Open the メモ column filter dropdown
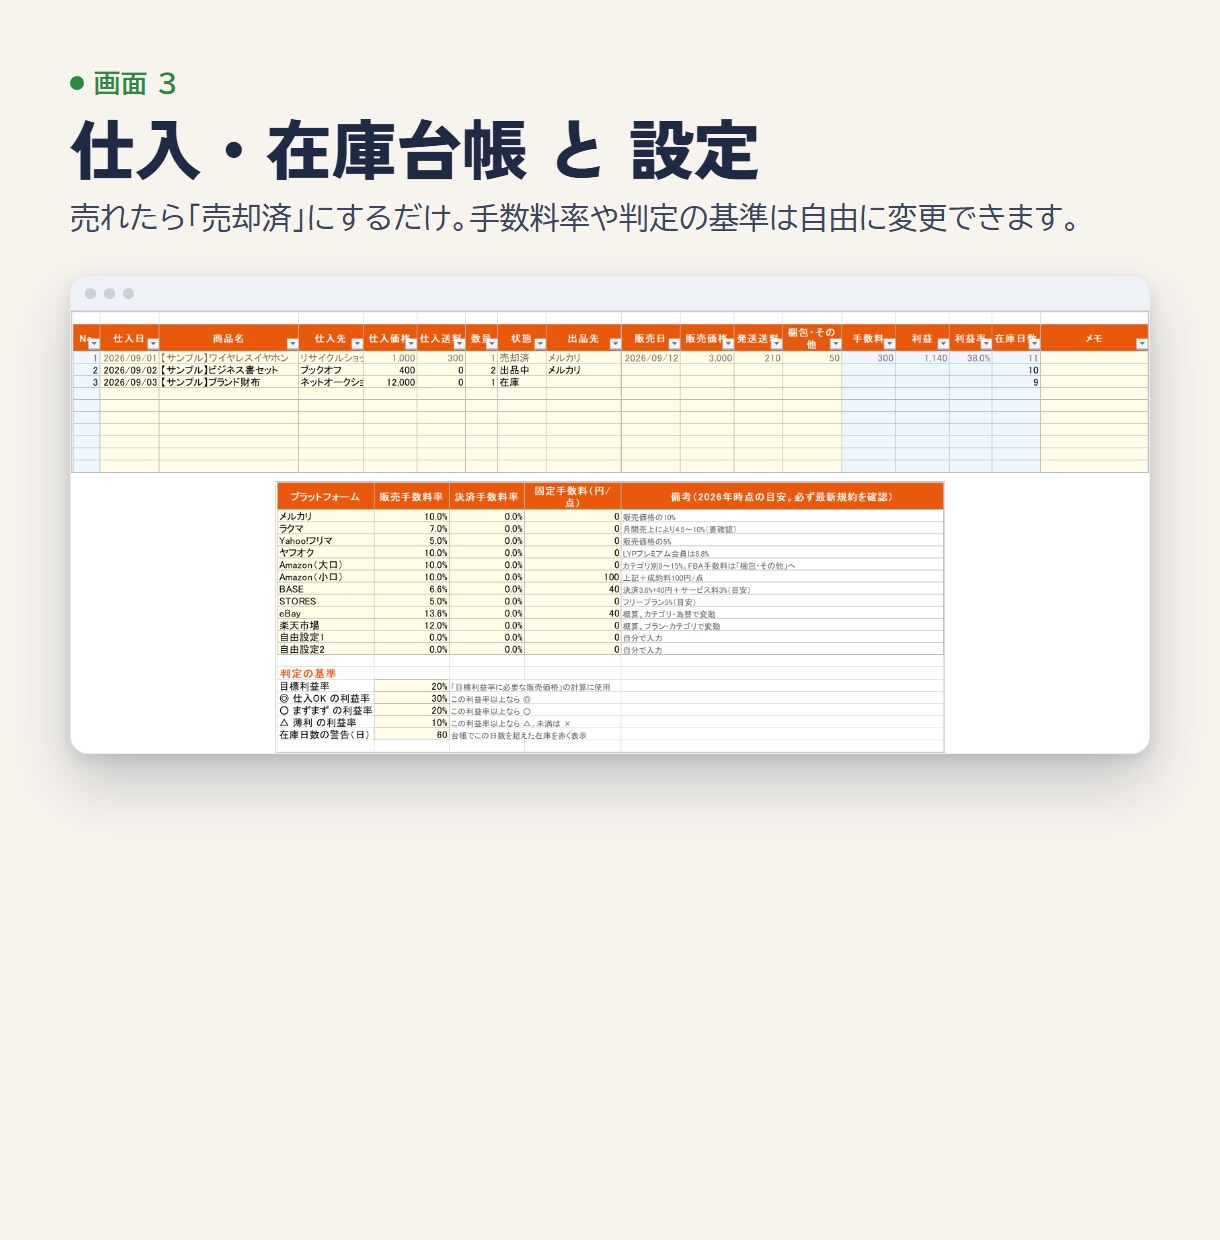Screen dimensions: 1220x1240 point(1142,344)
